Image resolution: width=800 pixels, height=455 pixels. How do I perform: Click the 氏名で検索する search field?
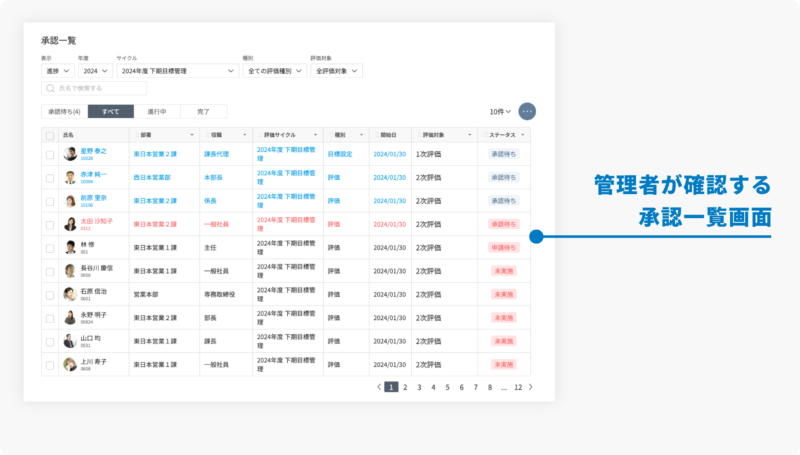click(x=94, y=88)
